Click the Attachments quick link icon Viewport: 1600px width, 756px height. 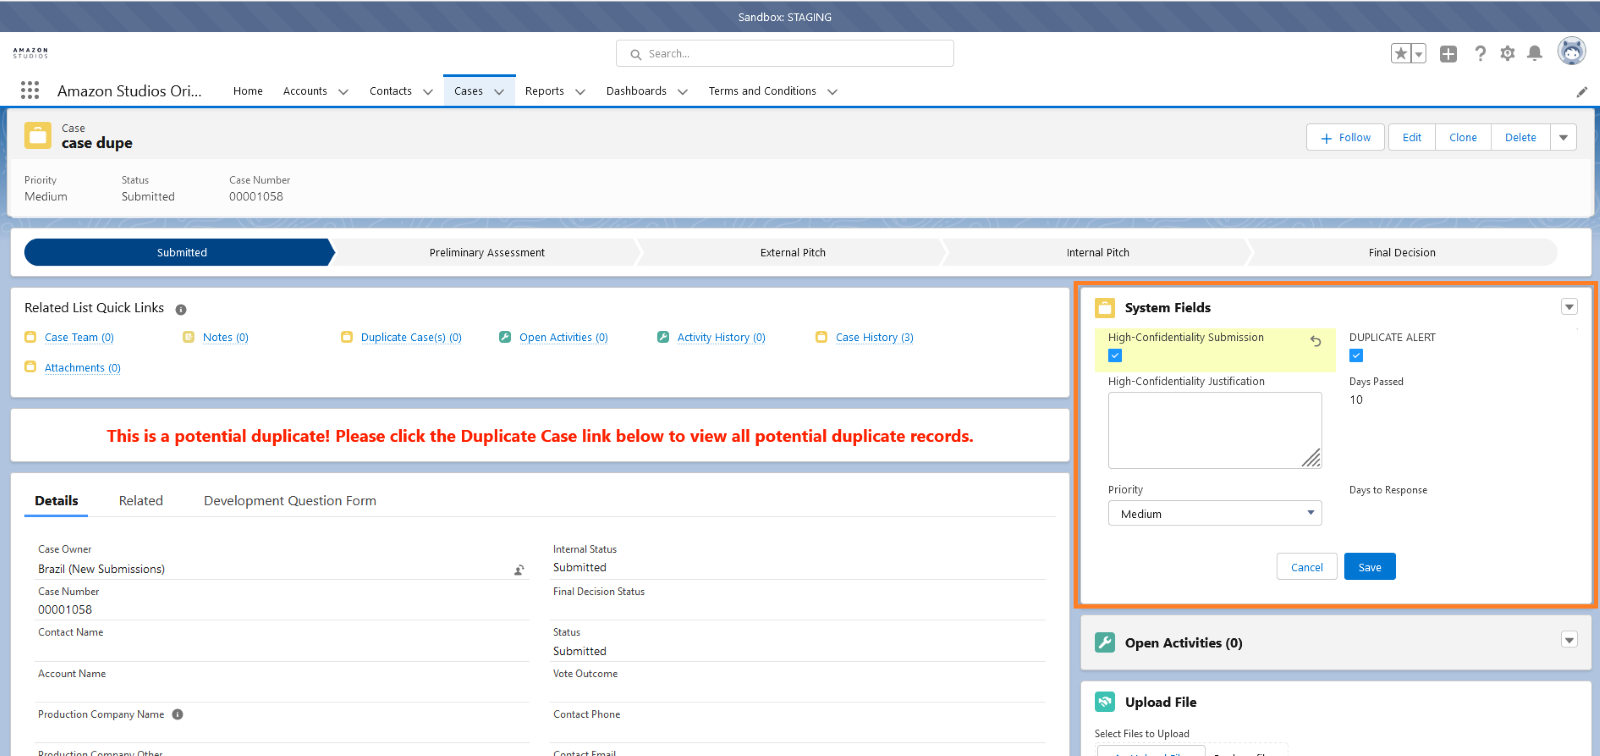pyautogui.click(x=30, y=367)
